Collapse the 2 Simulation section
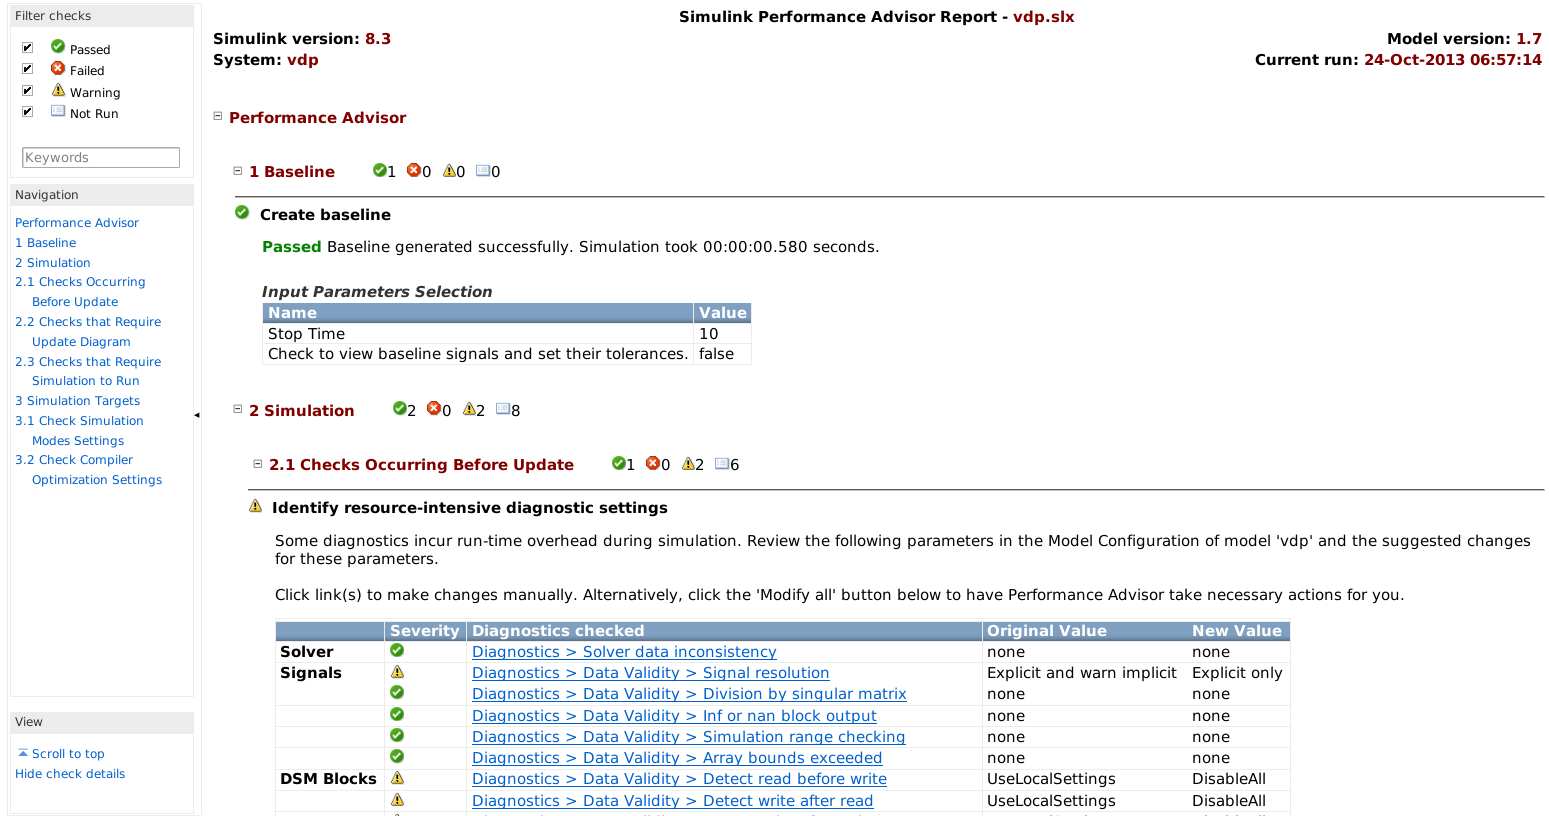Image resolution: width=1549 pixels, height=816 pixels. (238, 409)
